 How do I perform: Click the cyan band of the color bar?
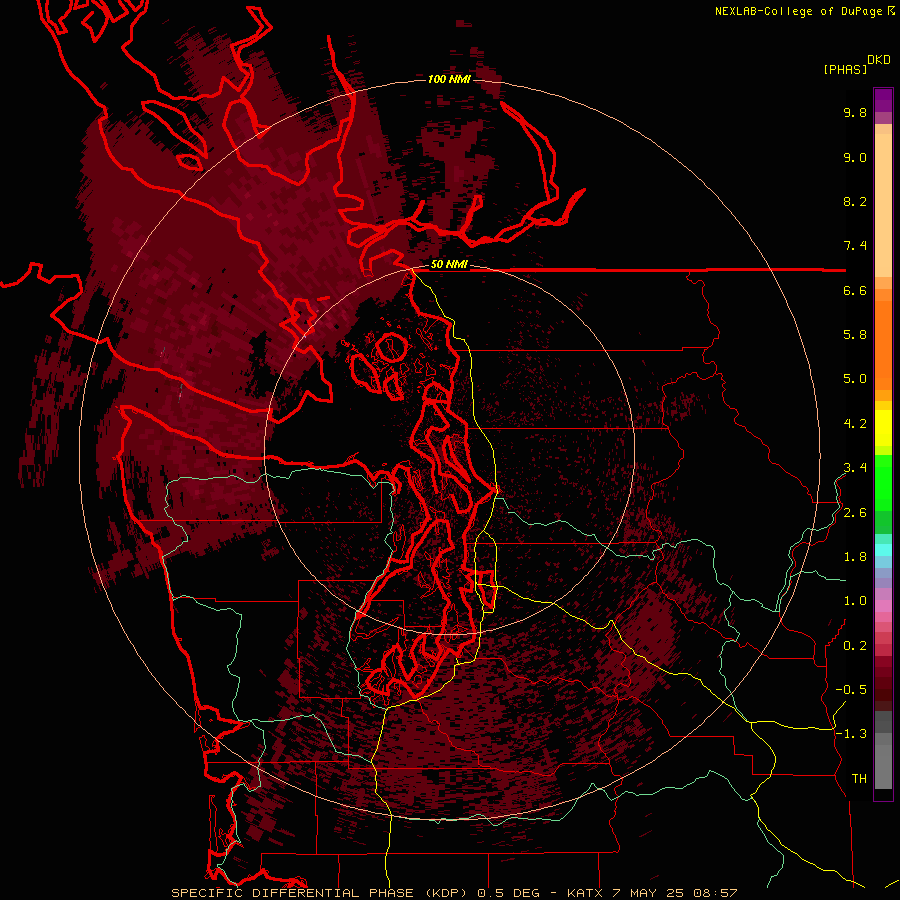tap(883, 550)
